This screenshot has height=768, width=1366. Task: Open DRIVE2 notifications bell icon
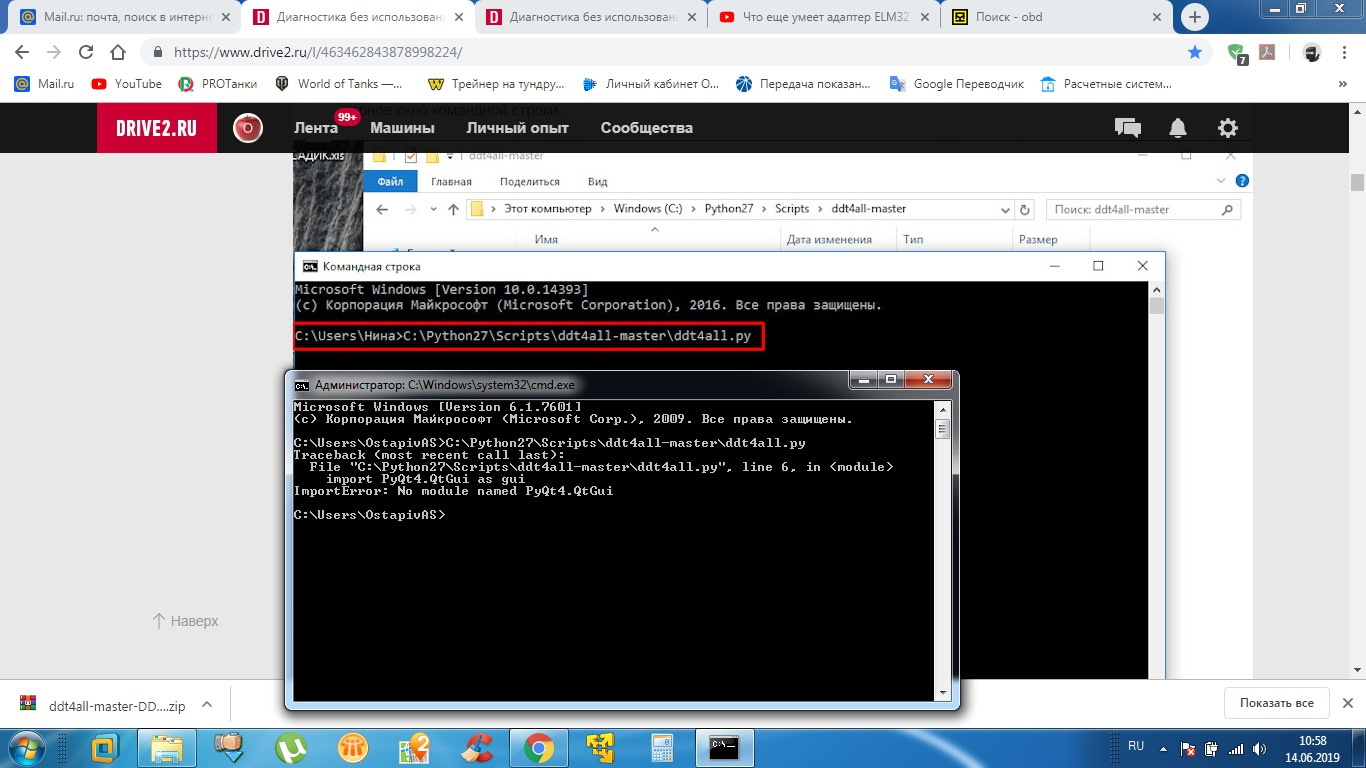click(x=1178, y=128)
